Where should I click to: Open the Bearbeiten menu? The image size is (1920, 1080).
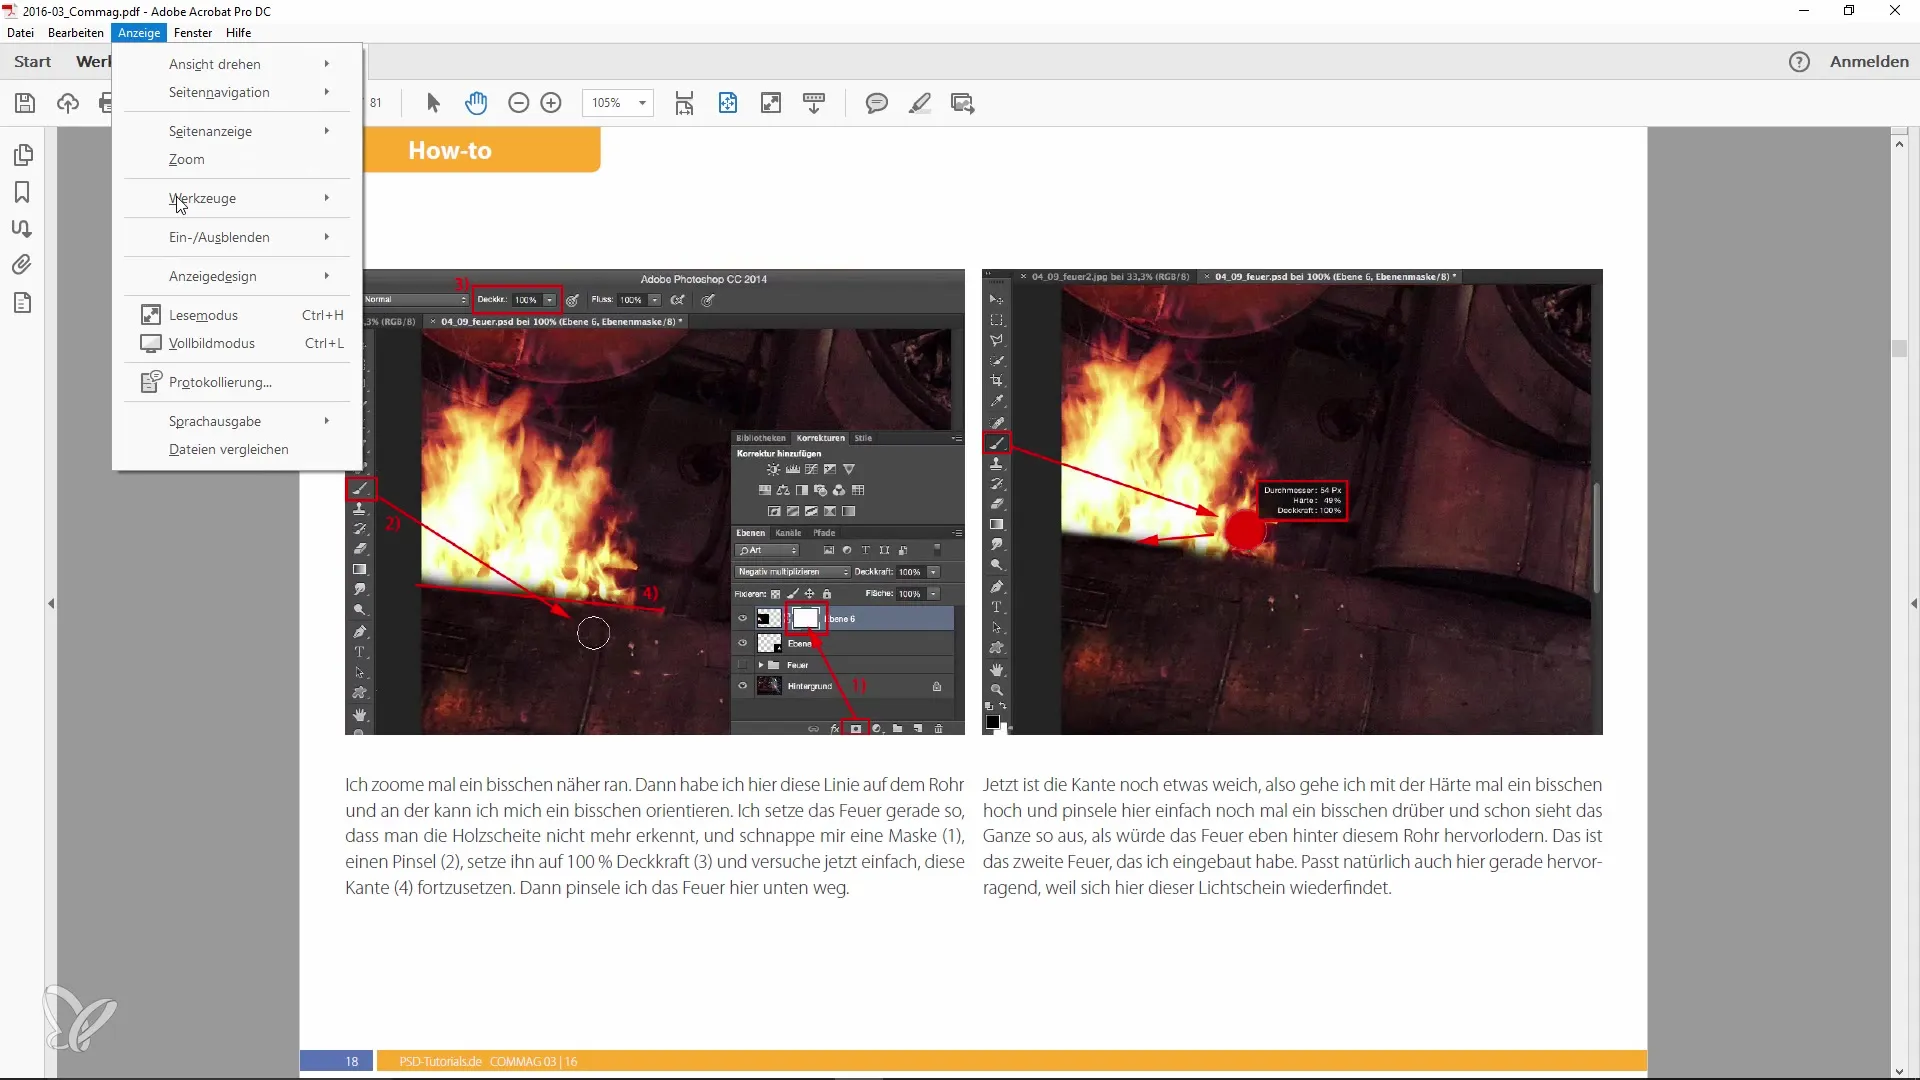pyautogui.click(x=76, y=33)
